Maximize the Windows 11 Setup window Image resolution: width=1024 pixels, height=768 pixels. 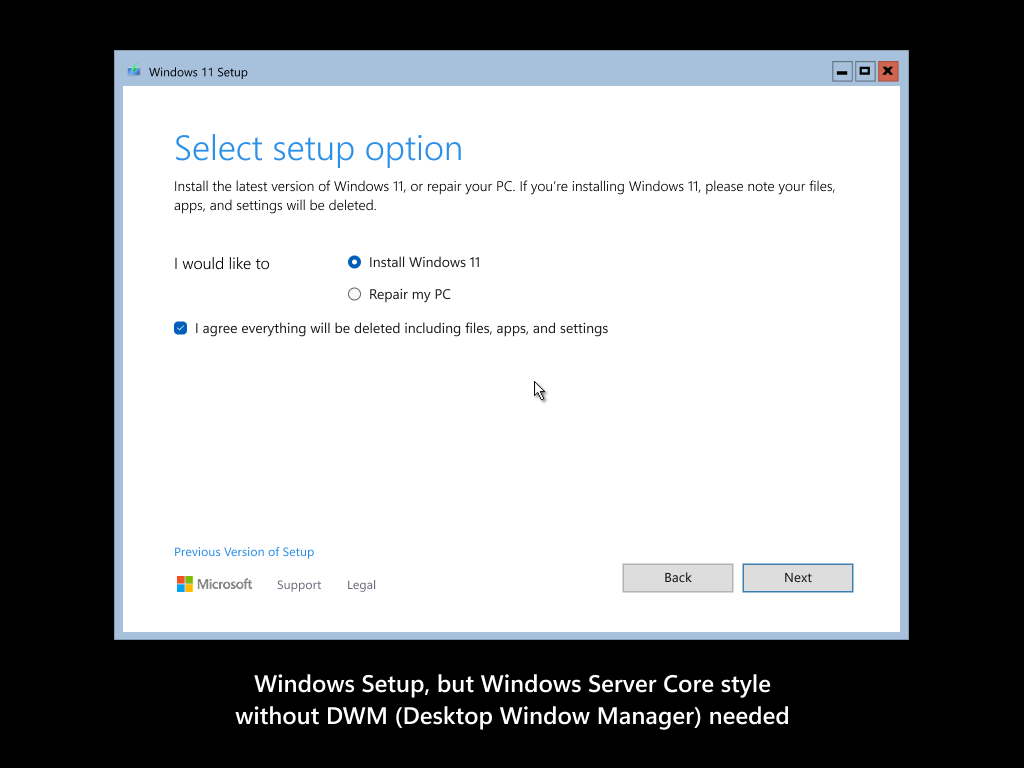click(865, 72)
